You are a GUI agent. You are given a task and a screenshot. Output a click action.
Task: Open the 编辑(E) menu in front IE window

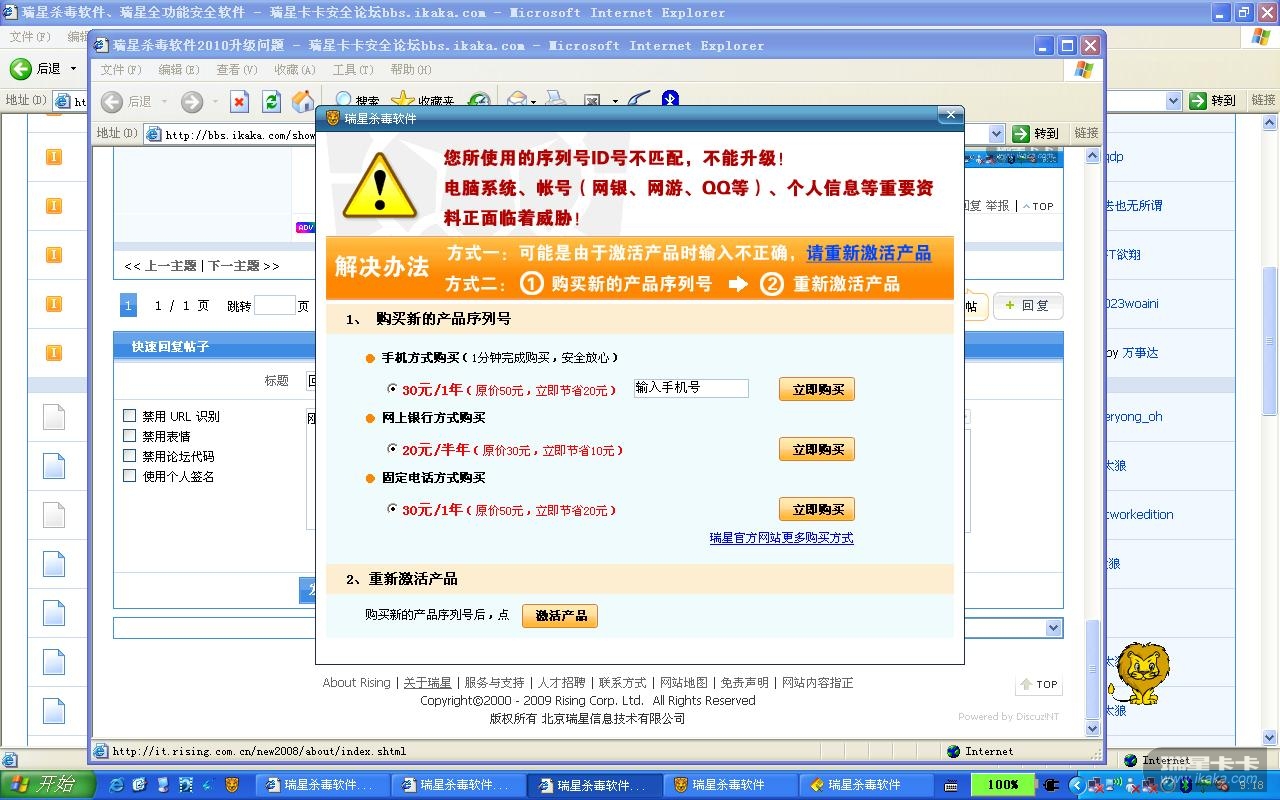click(x=179, y=70)
